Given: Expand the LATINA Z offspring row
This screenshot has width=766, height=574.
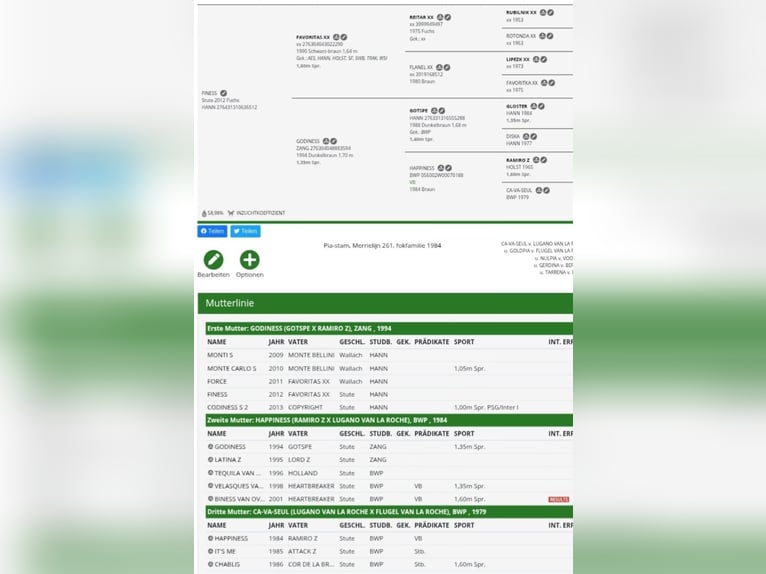Looking at the screenshot, I should tap(210, 460).
